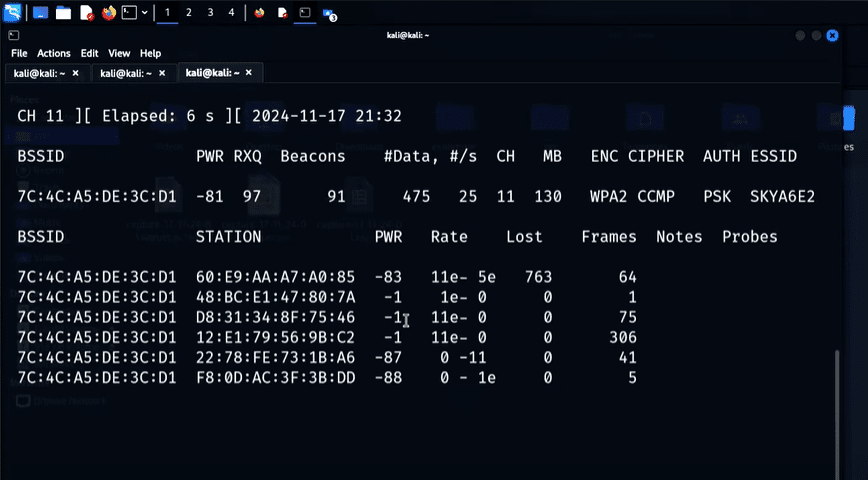Open the Edit menu
868x480 pixels.
[x=90, y=53]
